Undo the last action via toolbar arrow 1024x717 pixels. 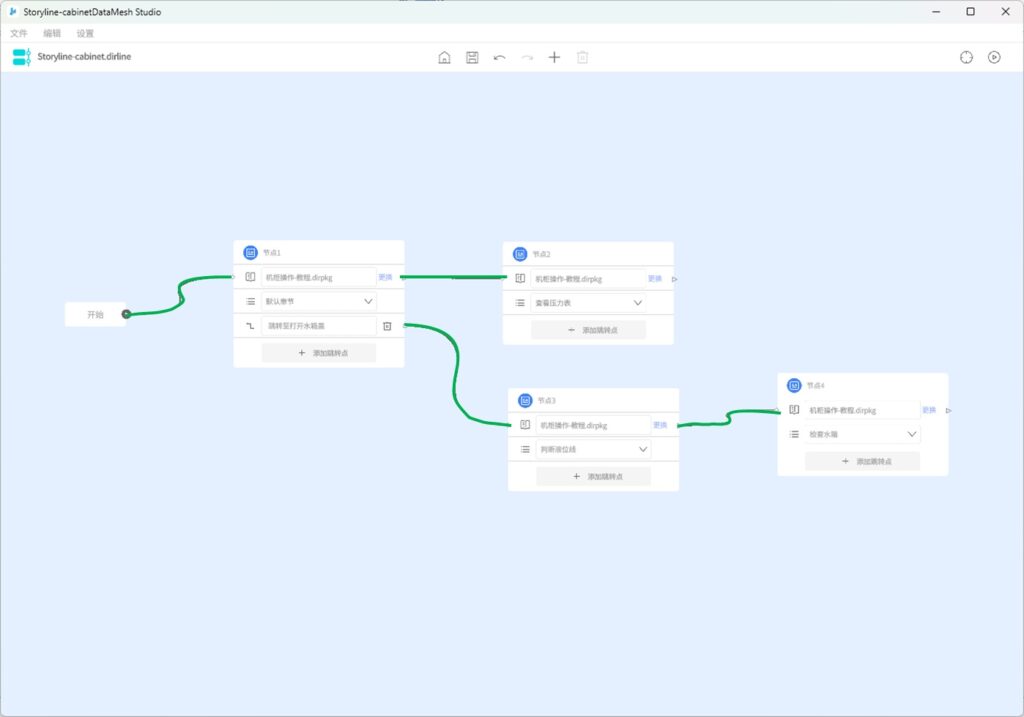499,57
